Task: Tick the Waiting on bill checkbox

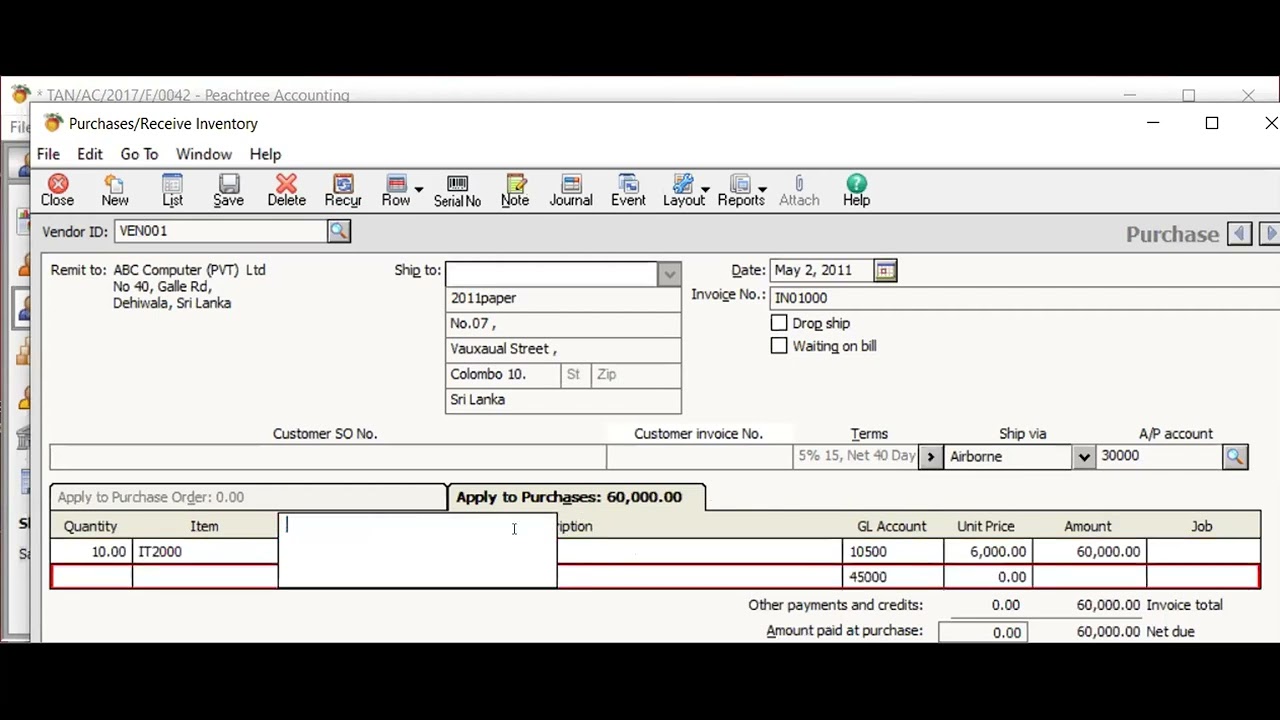Action: tap(779, 346)
